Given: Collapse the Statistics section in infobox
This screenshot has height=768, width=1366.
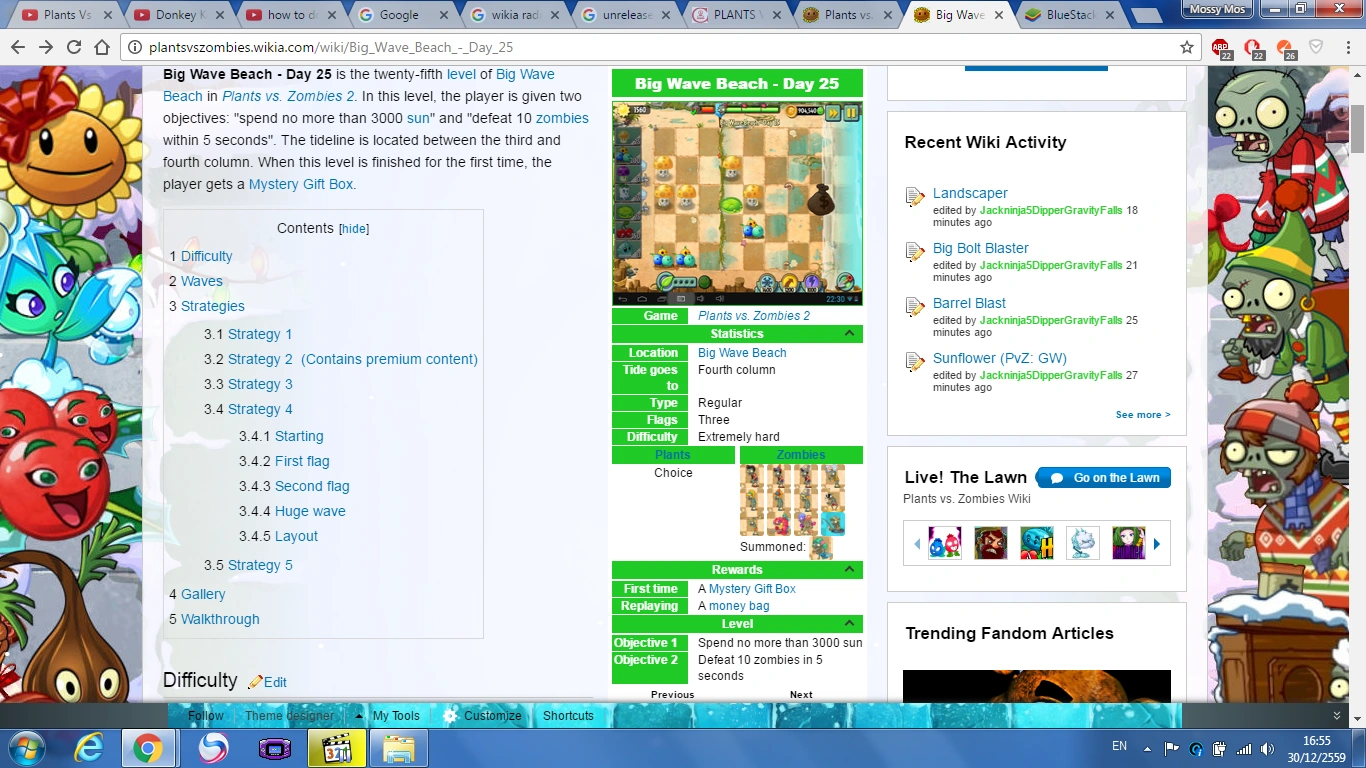Looking at the screenshot, I should pos(849,334).
